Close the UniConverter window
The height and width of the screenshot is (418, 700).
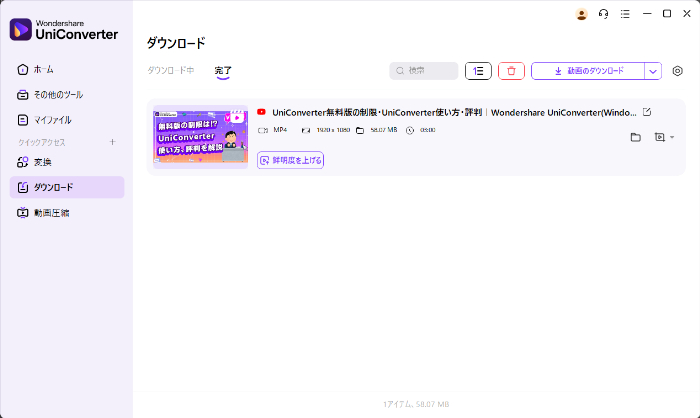[x=687, y=14]
